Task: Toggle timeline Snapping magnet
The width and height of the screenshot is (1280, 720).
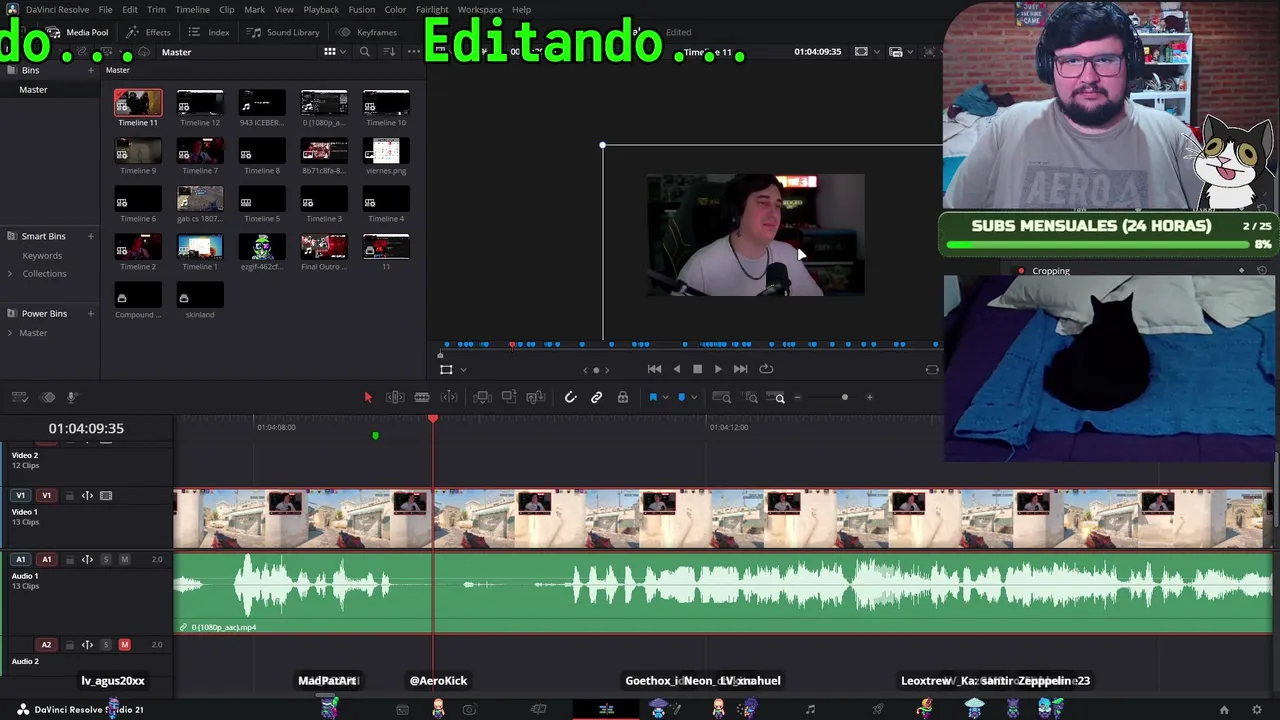Action: (570, 398)
